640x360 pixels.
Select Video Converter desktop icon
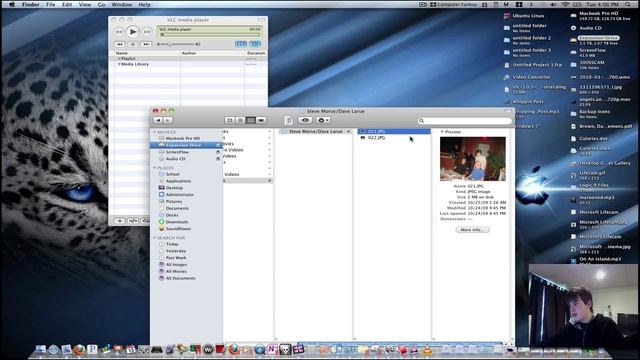527,77
